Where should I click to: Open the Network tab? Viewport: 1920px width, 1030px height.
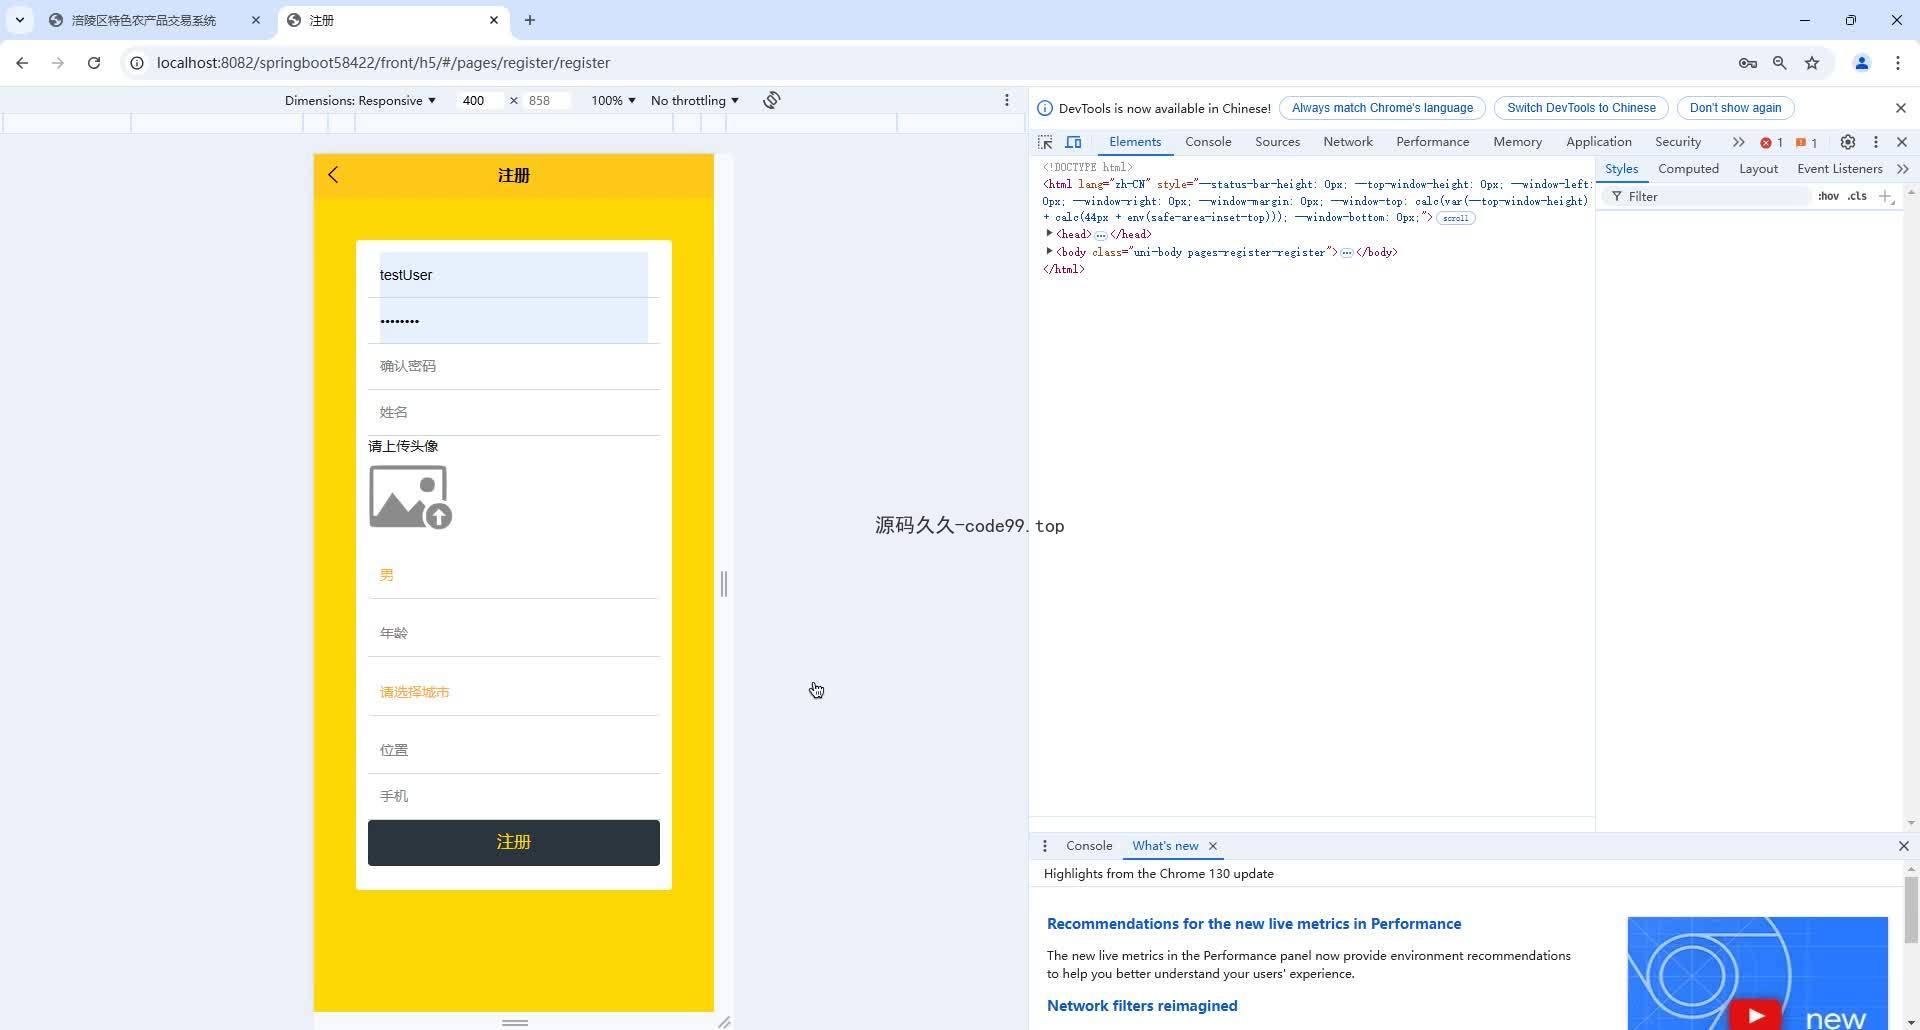[1348, 142]
